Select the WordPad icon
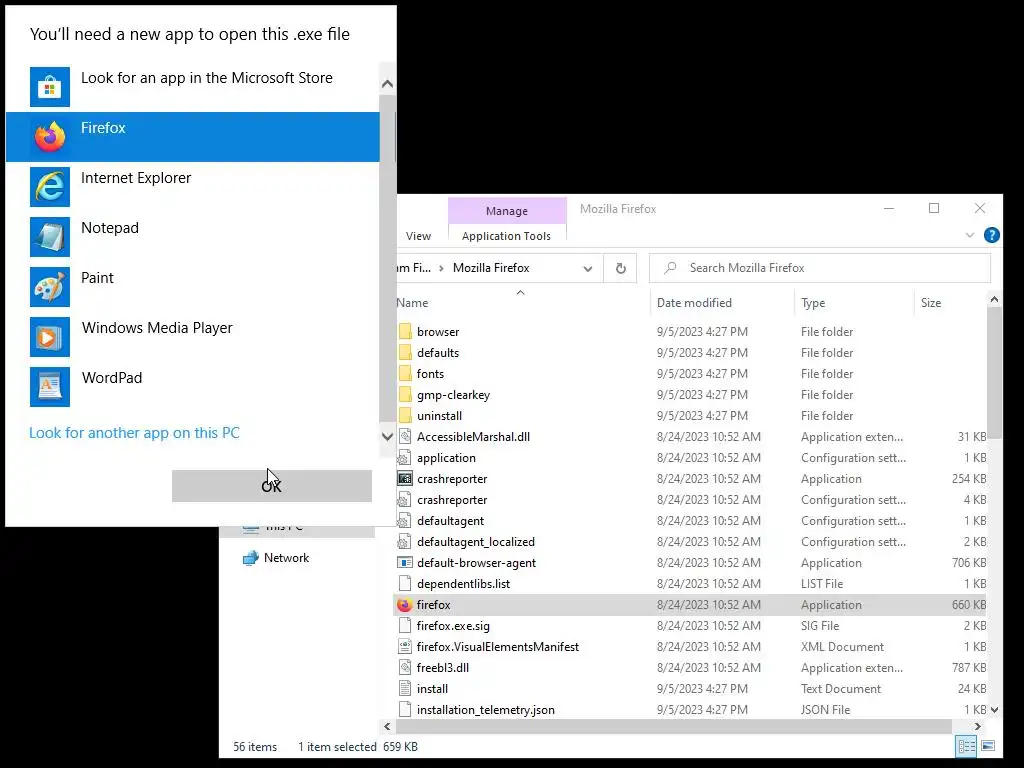The height and width of the screenshot is (768, 1024). click(x=50, y=386)
